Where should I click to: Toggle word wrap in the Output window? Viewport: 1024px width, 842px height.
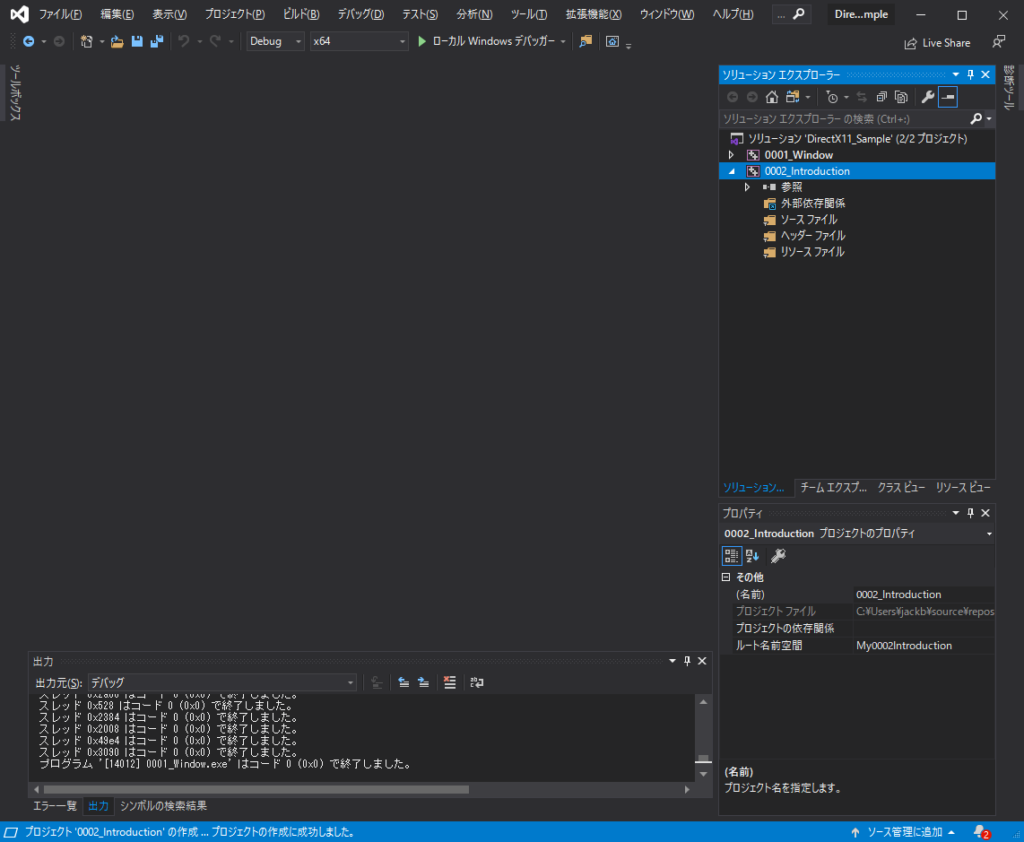point(475,682)
